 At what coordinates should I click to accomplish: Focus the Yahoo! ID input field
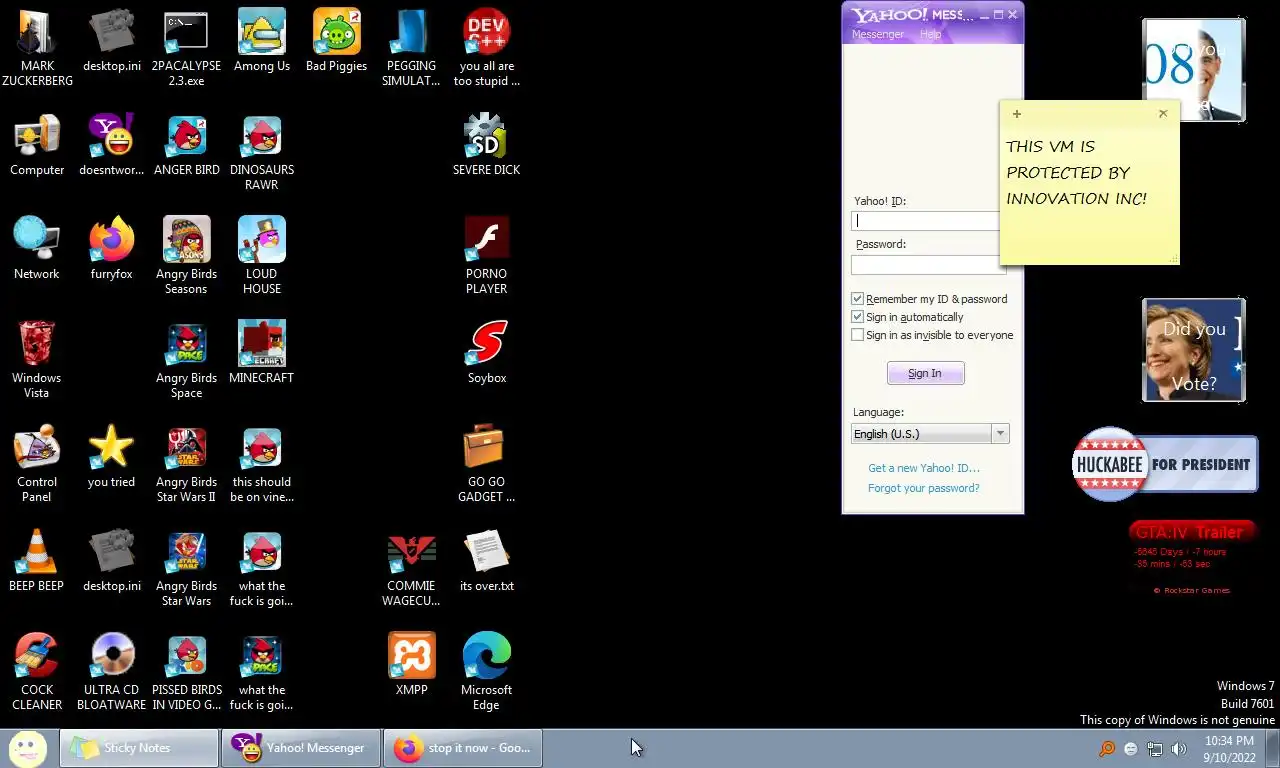pyautogui.click(x=925, y=221)
